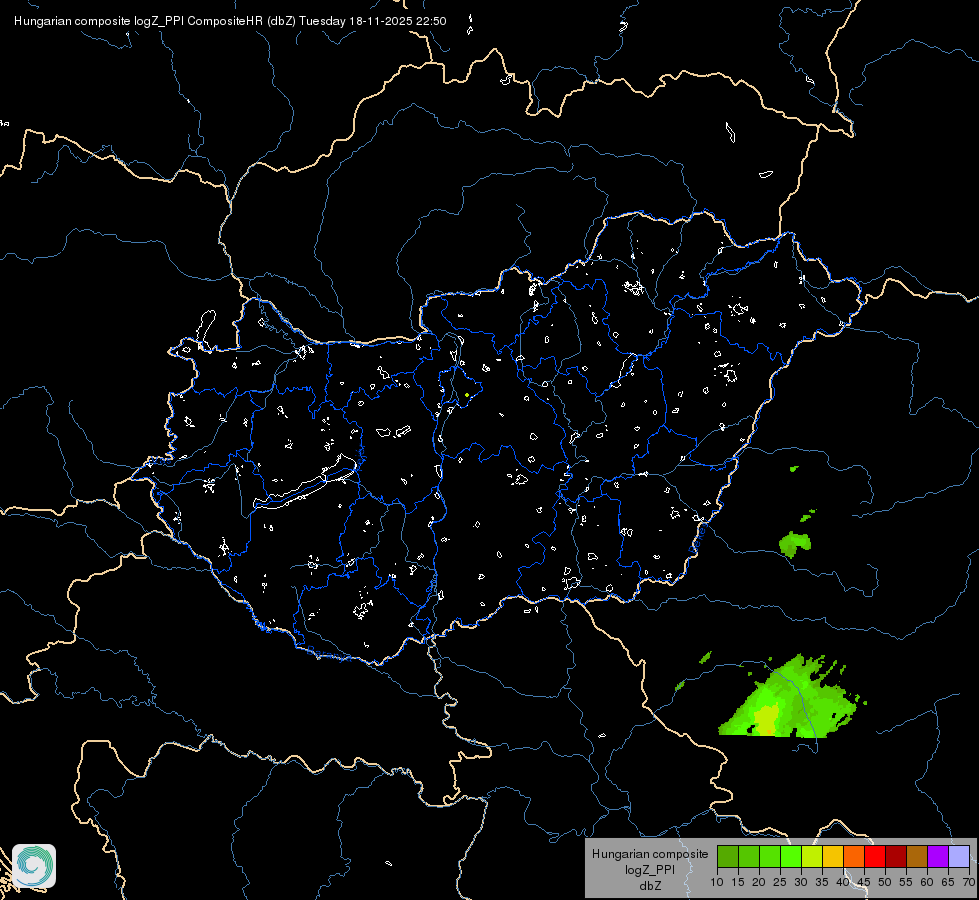The height and width of the screenshot is (900, 979).
Task: Click the legend scale value 65
Action: 948,883
